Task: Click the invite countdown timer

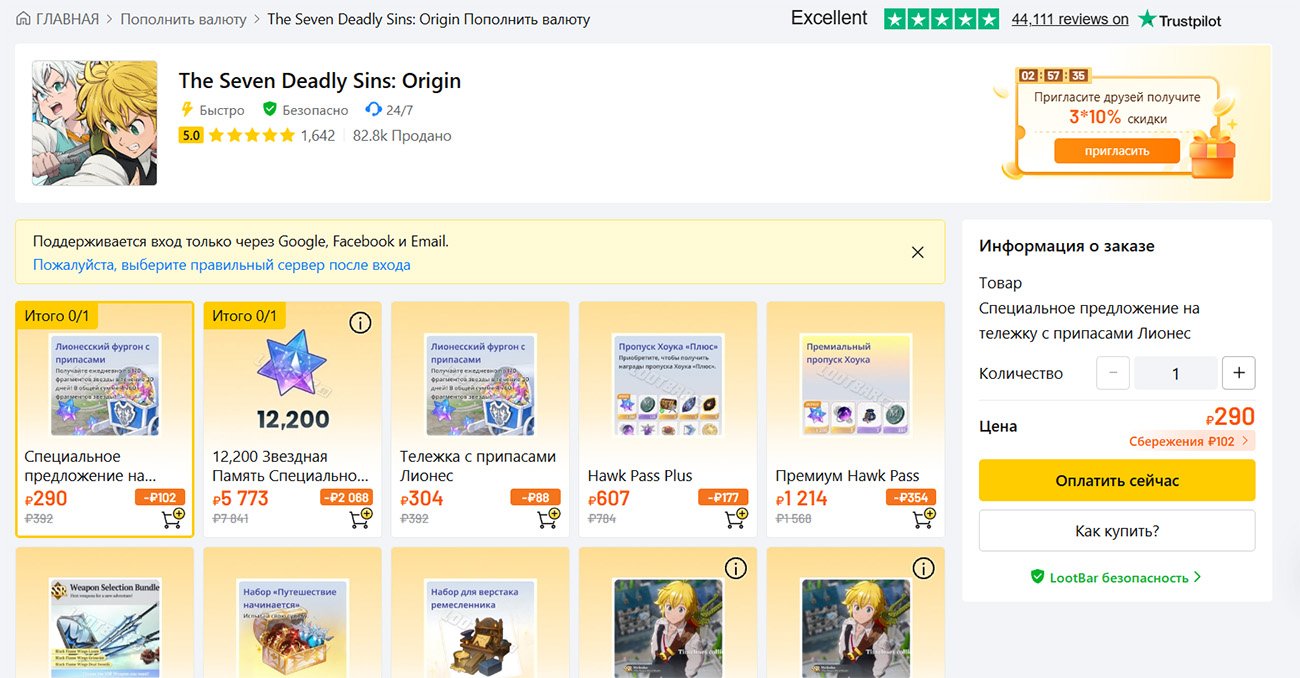Action: [x=1053, y=75]
